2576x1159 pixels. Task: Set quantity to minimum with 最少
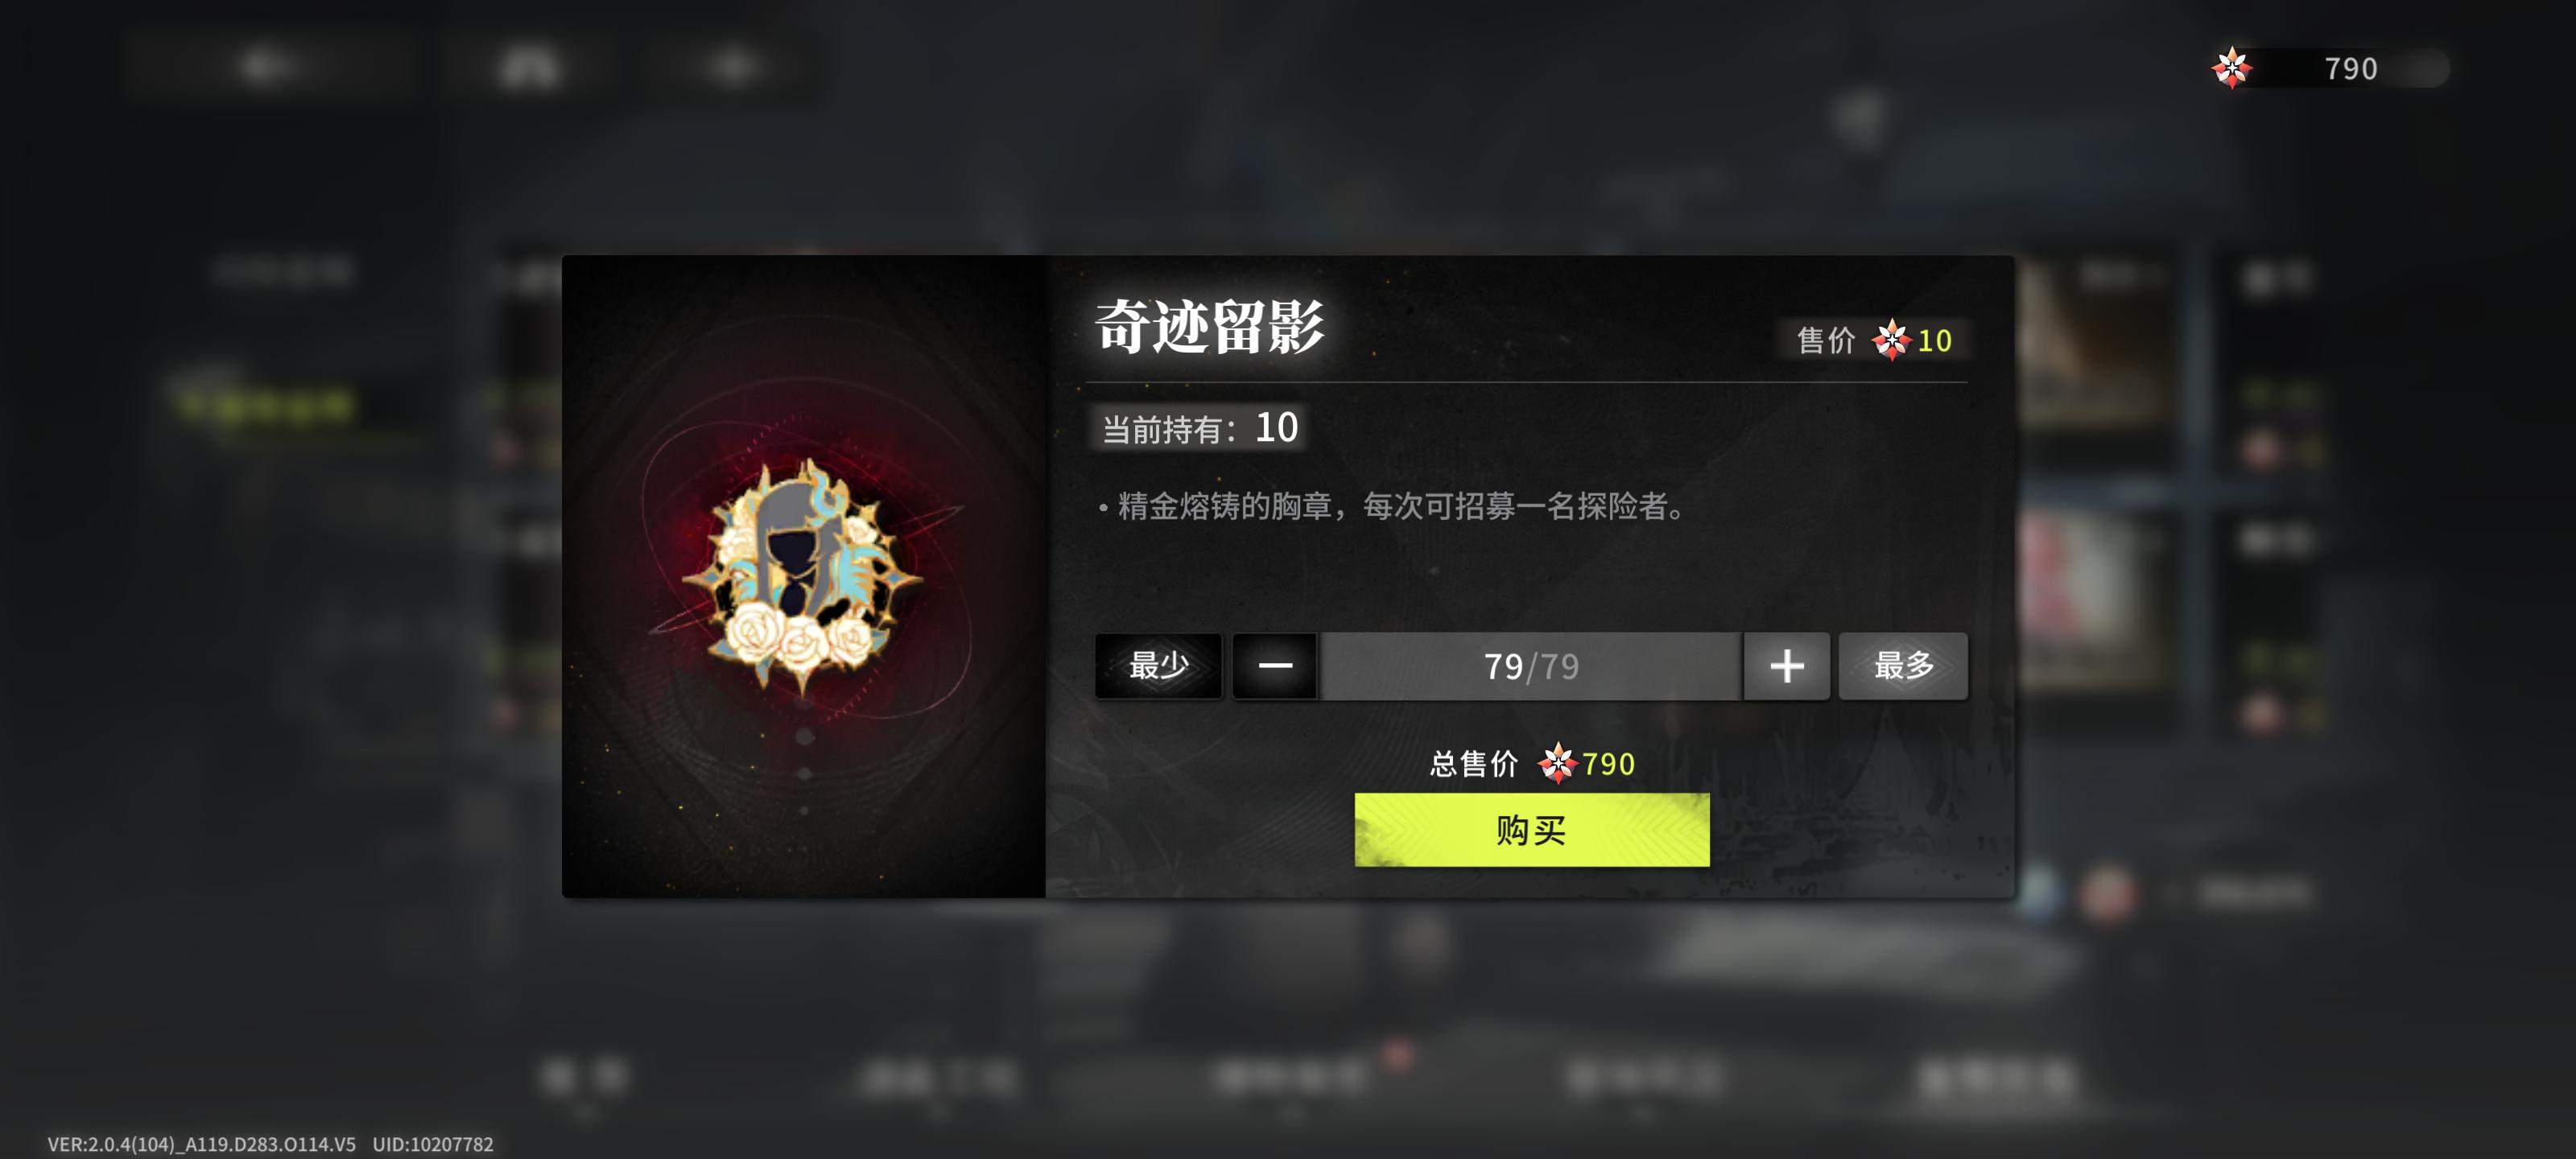click(x=1158, y=666)
